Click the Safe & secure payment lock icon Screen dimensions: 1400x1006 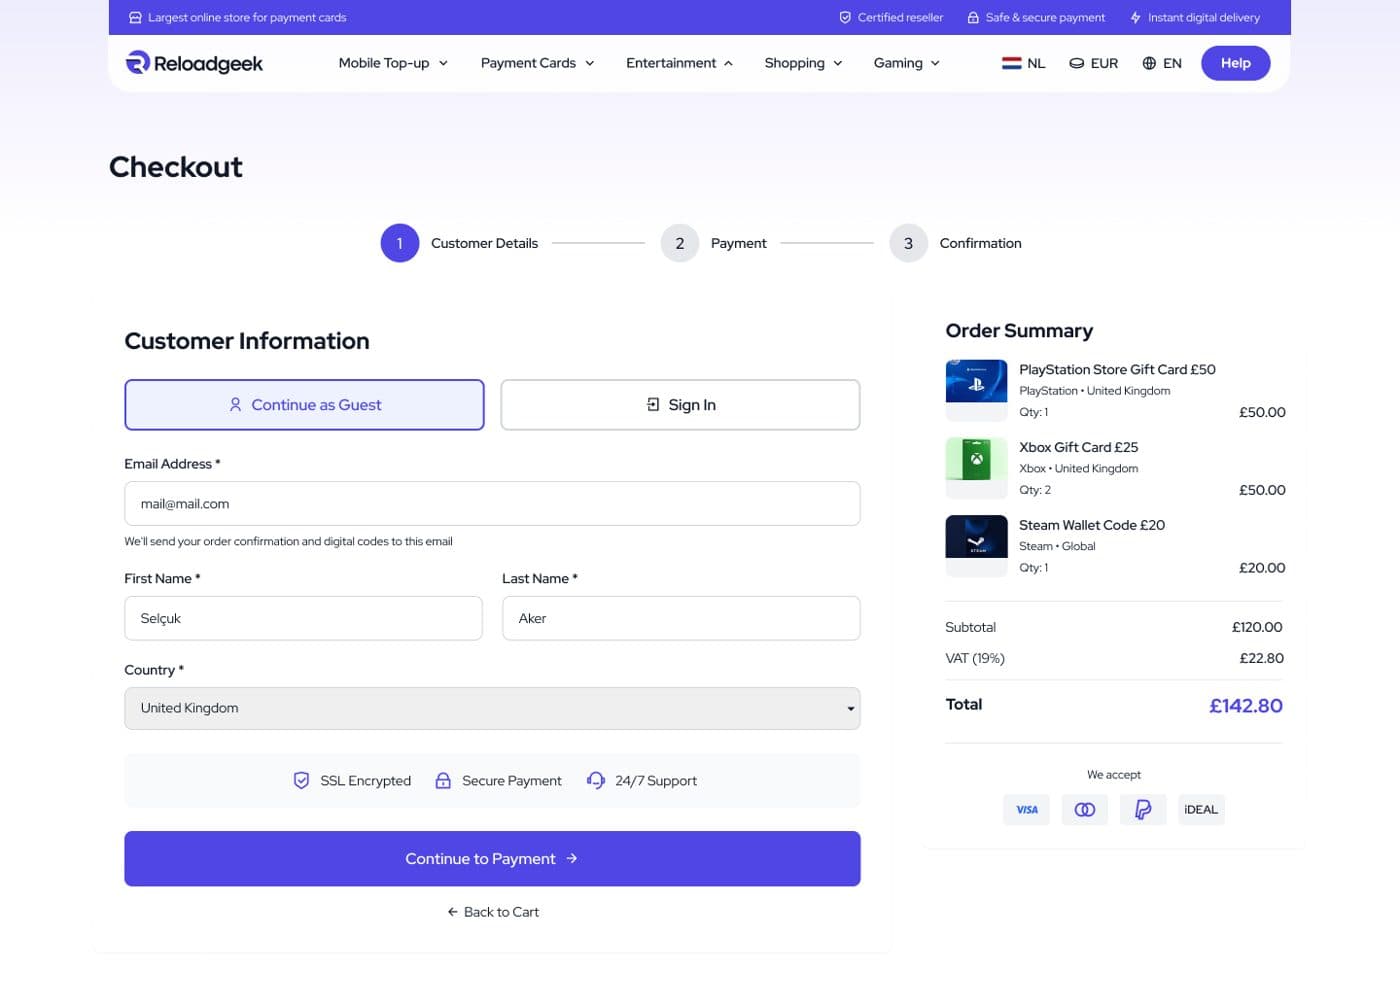point(973,18)
